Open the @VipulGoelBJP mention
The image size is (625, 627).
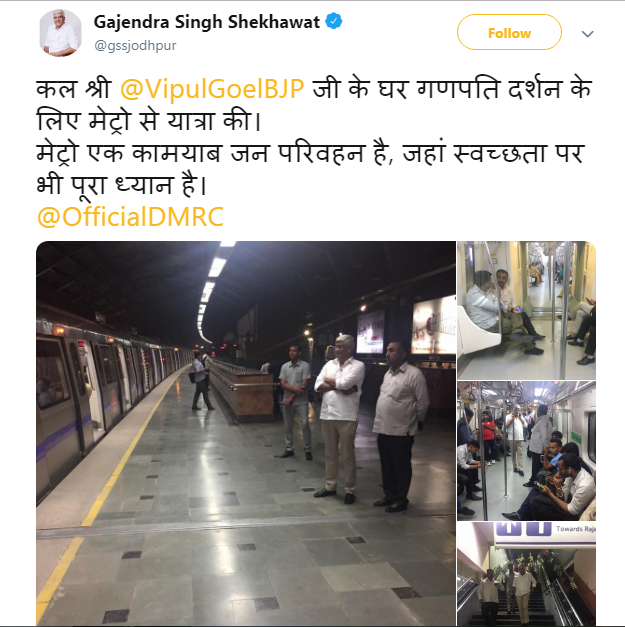pos(212,89)
